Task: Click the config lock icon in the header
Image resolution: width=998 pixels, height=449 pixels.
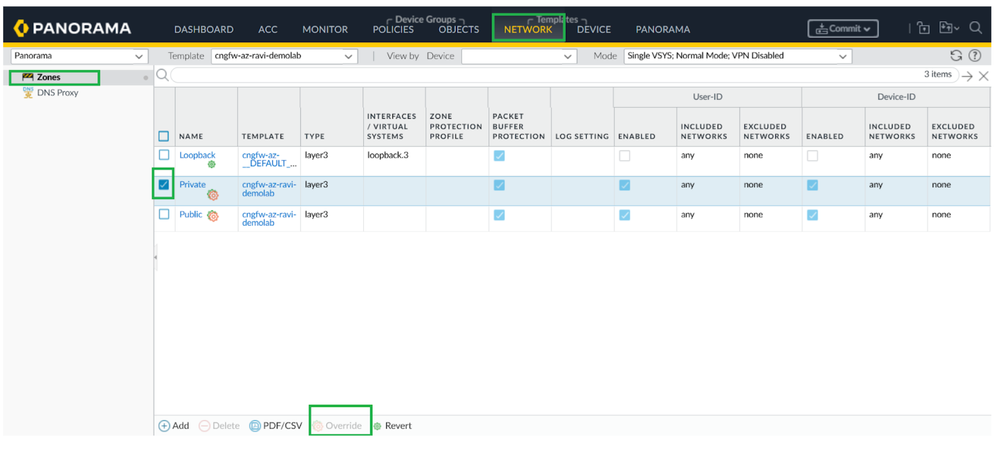Action: (922, 29)
